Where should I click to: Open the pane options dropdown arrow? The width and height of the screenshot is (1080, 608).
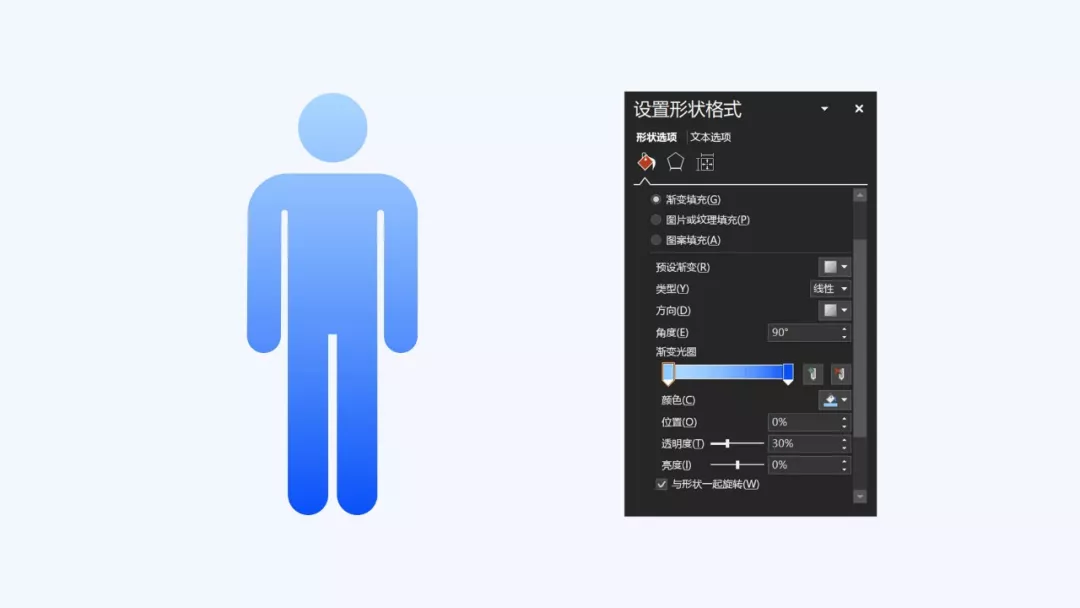[x=824, y=109]
